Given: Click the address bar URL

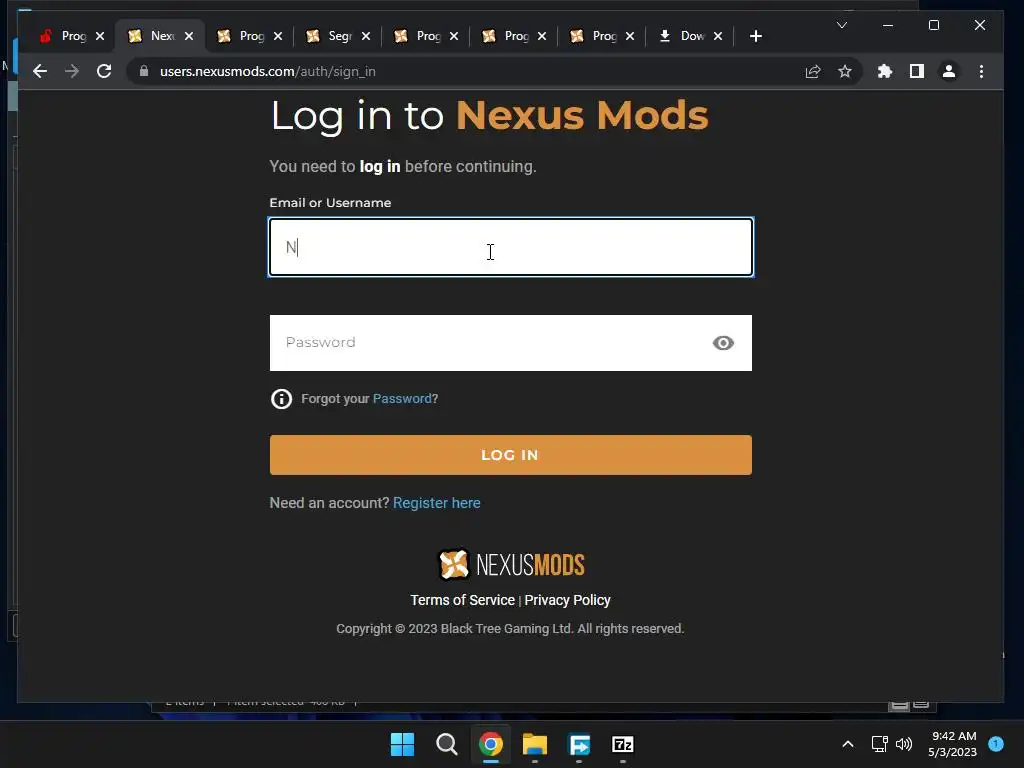Looking at the screenshot, I should (x=268, y=71).
